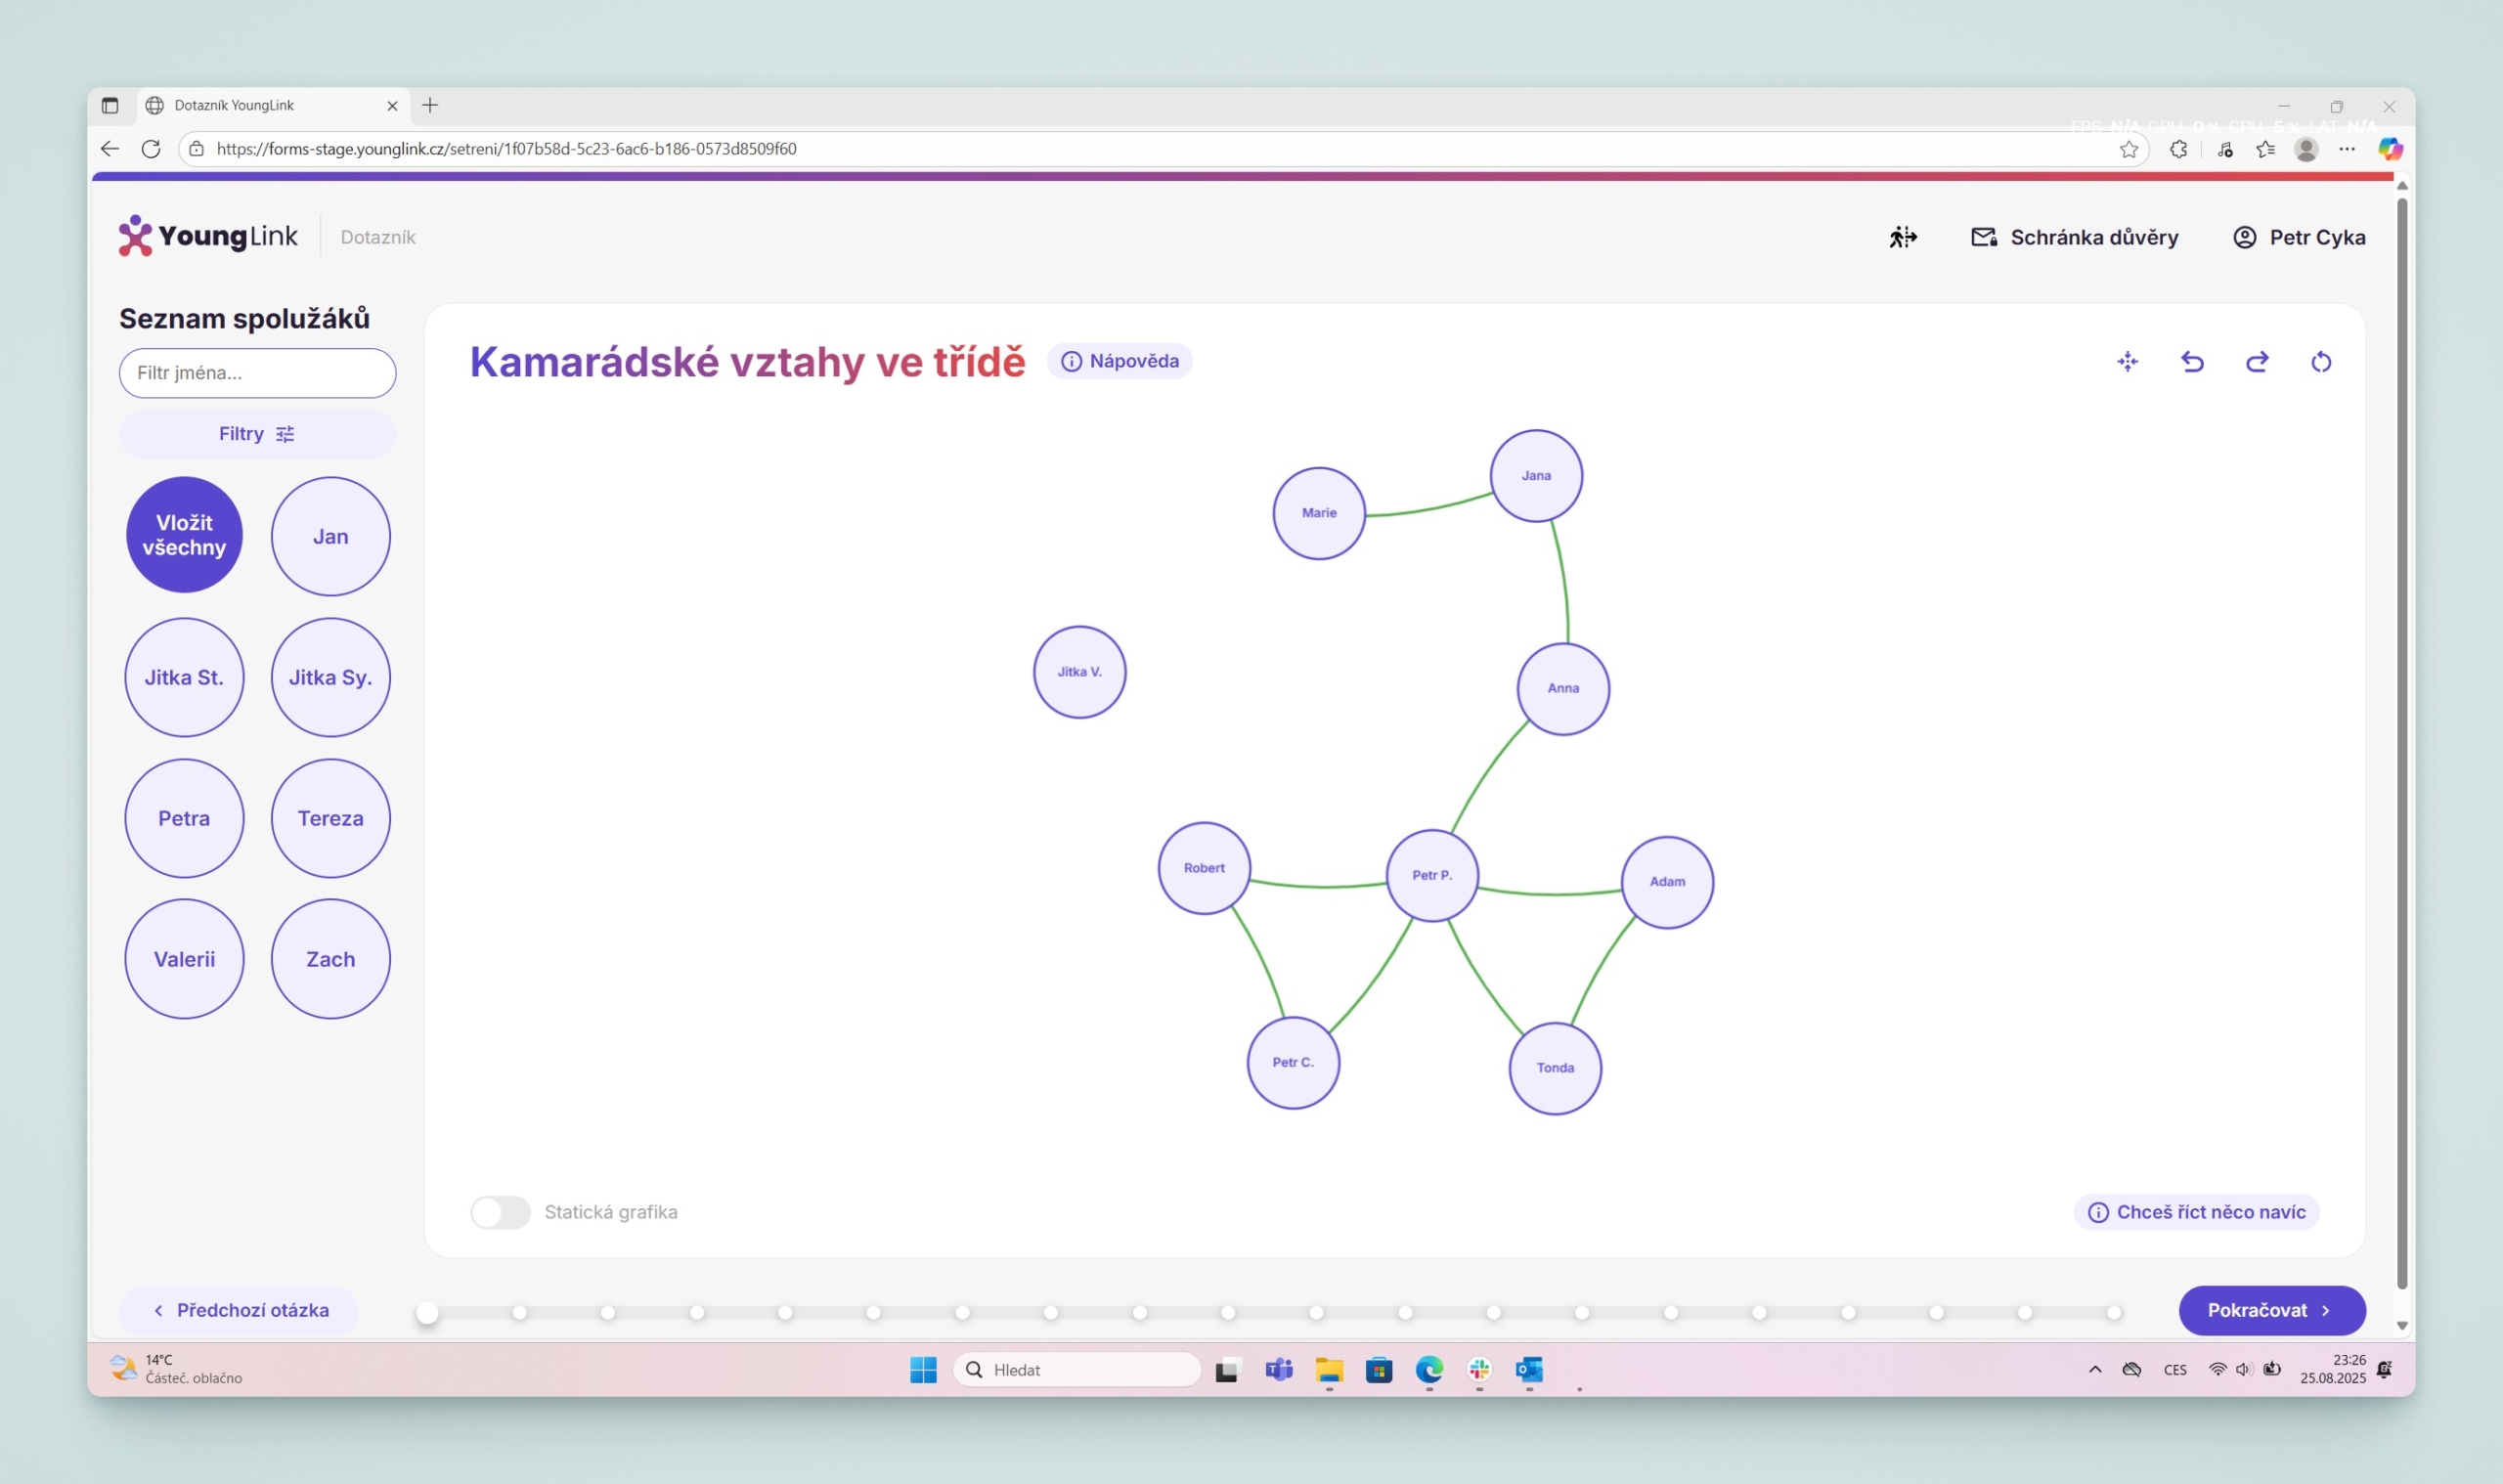This screenshot has height=1484, width=2503.
Task: Redo the graph change
Action: (x=2256, y=362)
